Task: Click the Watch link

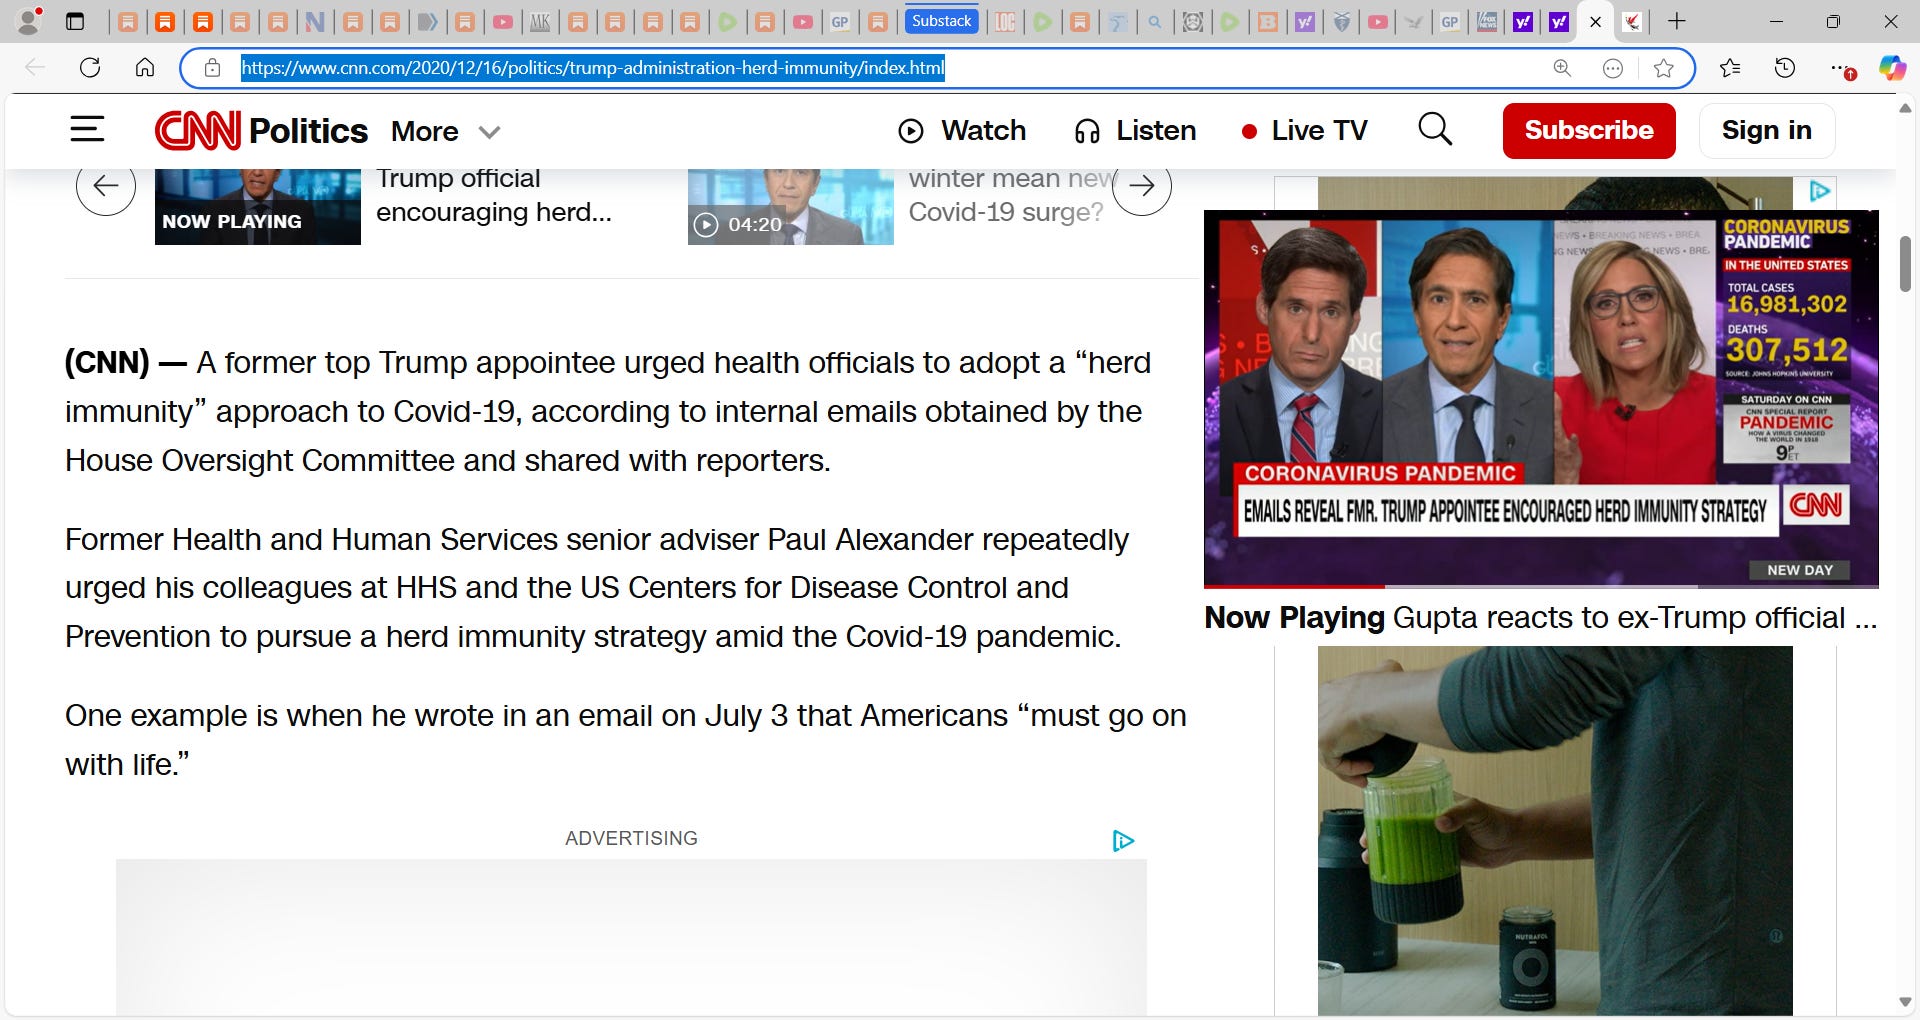Action: 983,131
